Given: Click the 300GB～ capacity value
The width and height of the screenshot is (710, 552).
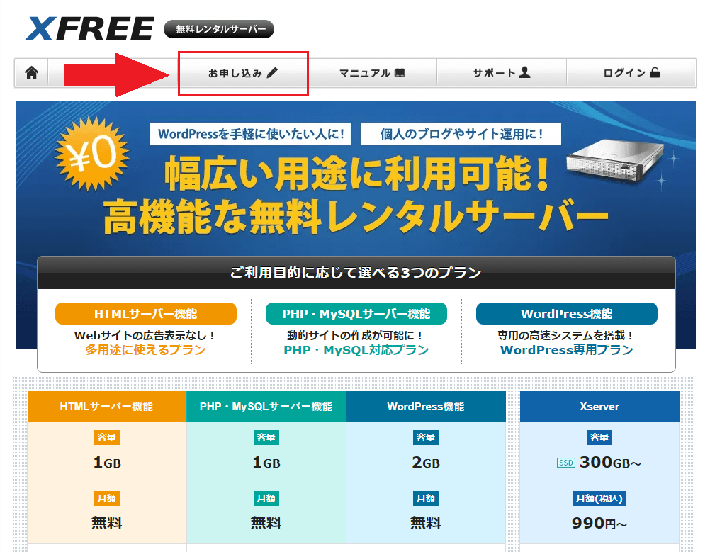Looking at the screenshot, I should point(610,462).
